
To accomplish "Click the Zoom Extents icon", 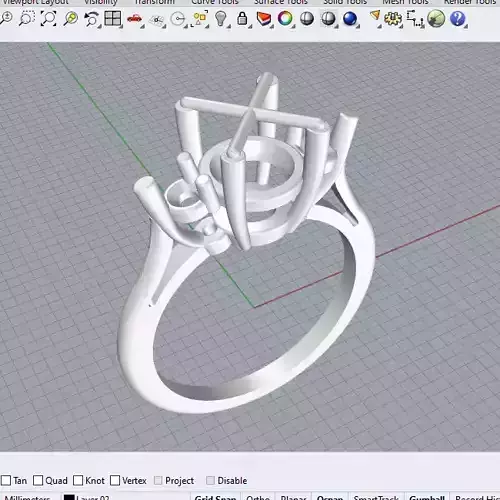I will [x=49, y=18].
